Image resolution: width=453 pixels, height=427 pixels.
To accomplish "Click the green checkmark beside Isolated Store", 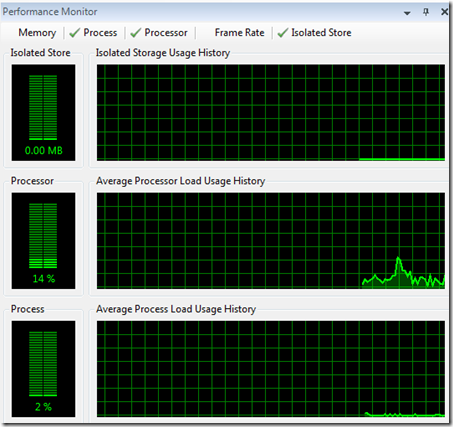I will pos(283,33).
